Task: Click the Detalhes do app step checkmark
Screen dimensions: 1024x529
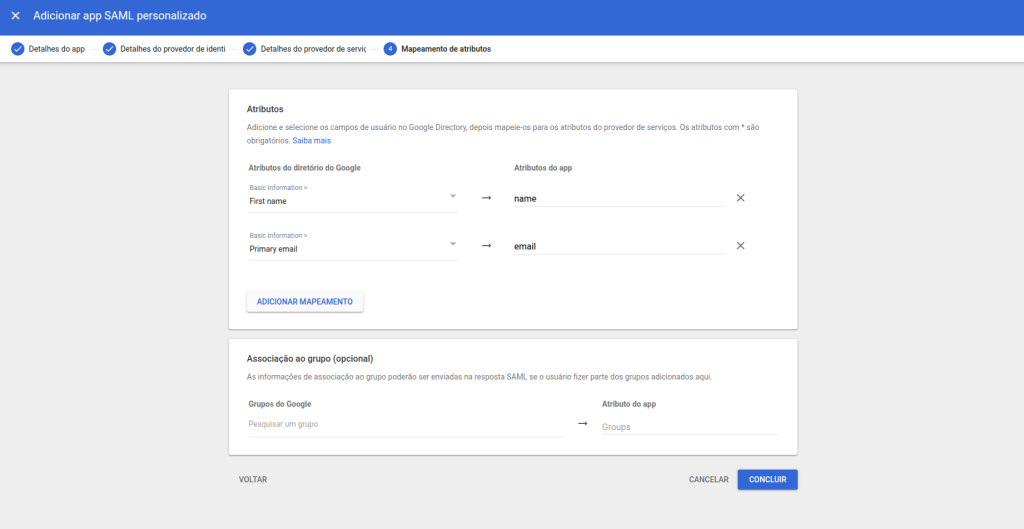Action: click(17, 49)
